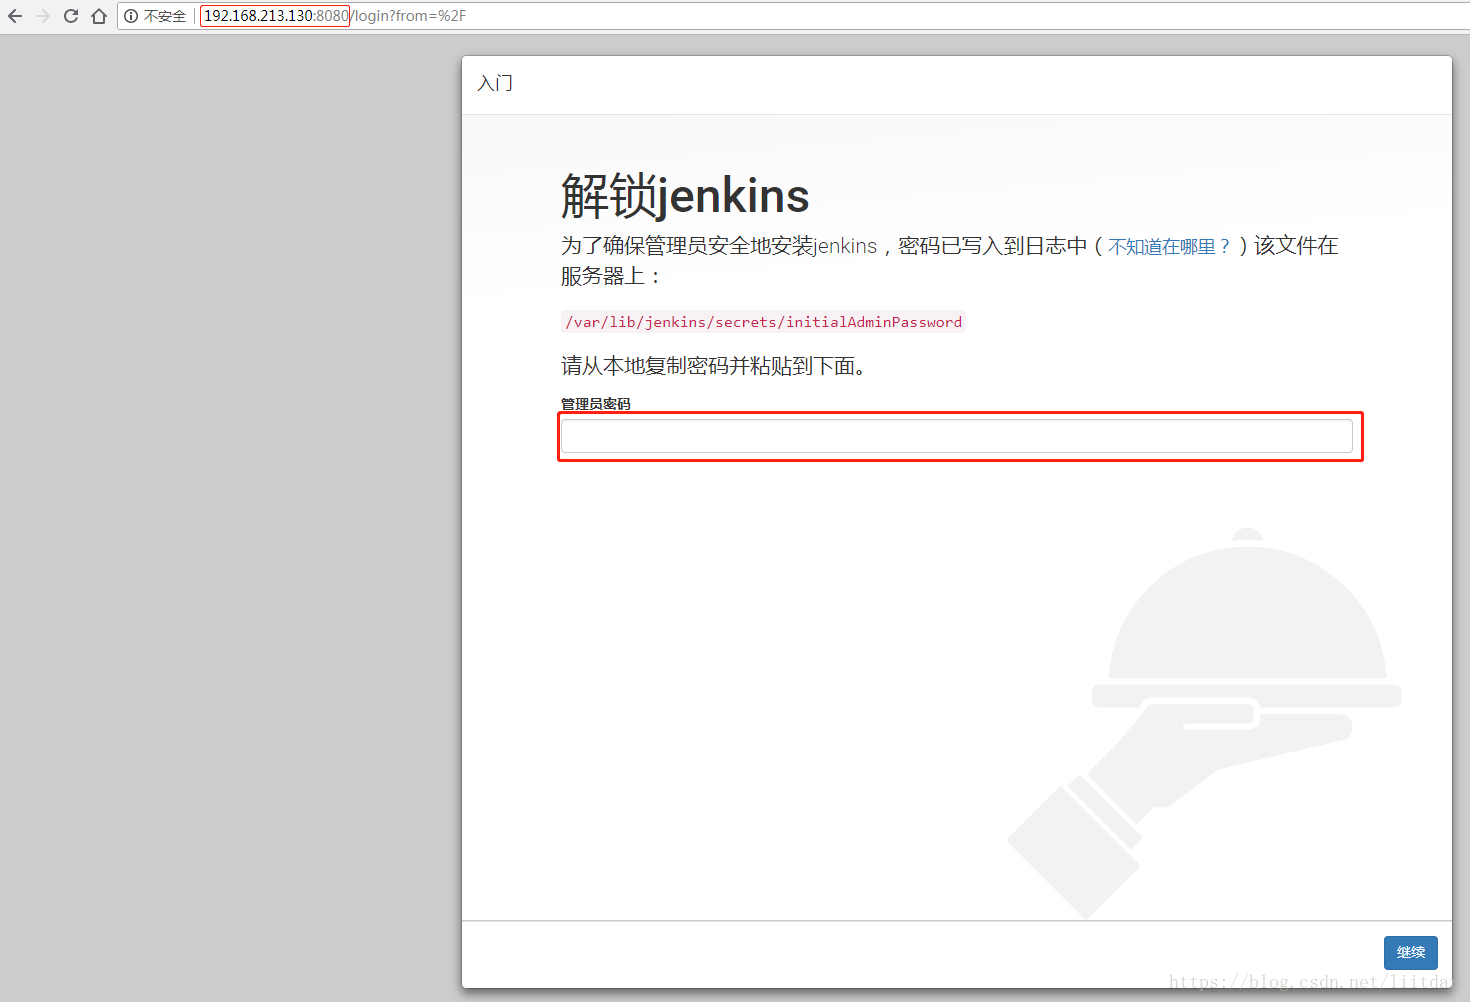
Task: Click the 入门 dialog title
Action: (495, 83)
